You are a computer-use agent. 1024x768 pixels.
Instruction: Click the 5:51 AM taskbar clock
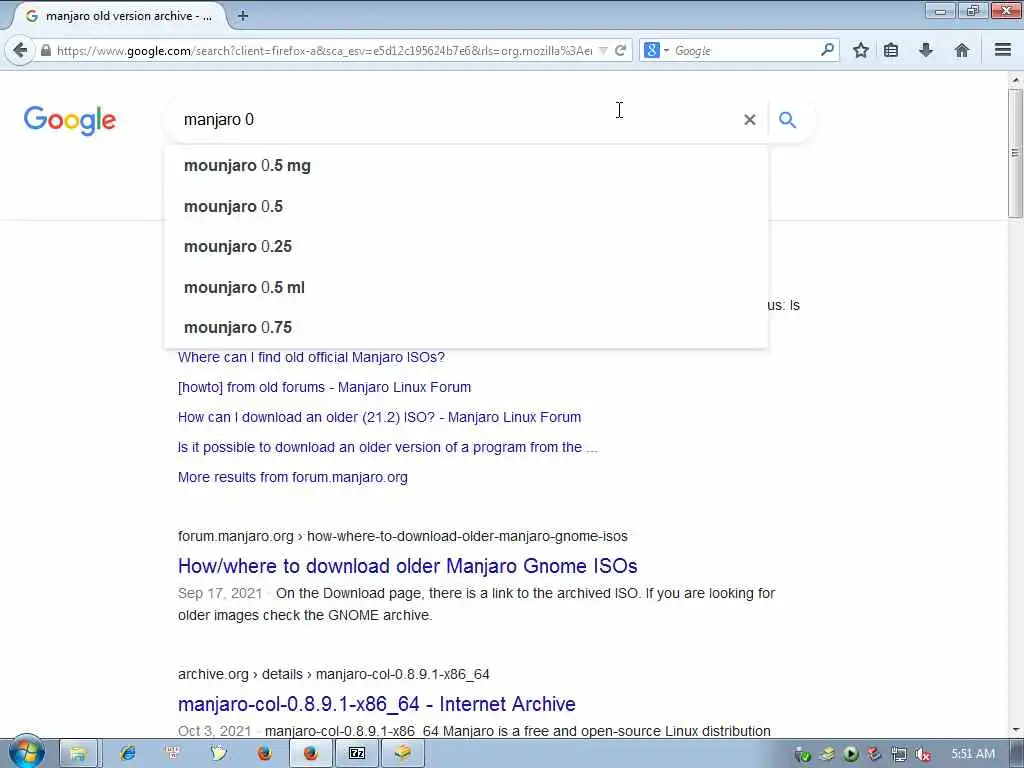click(x=973, y=754)
